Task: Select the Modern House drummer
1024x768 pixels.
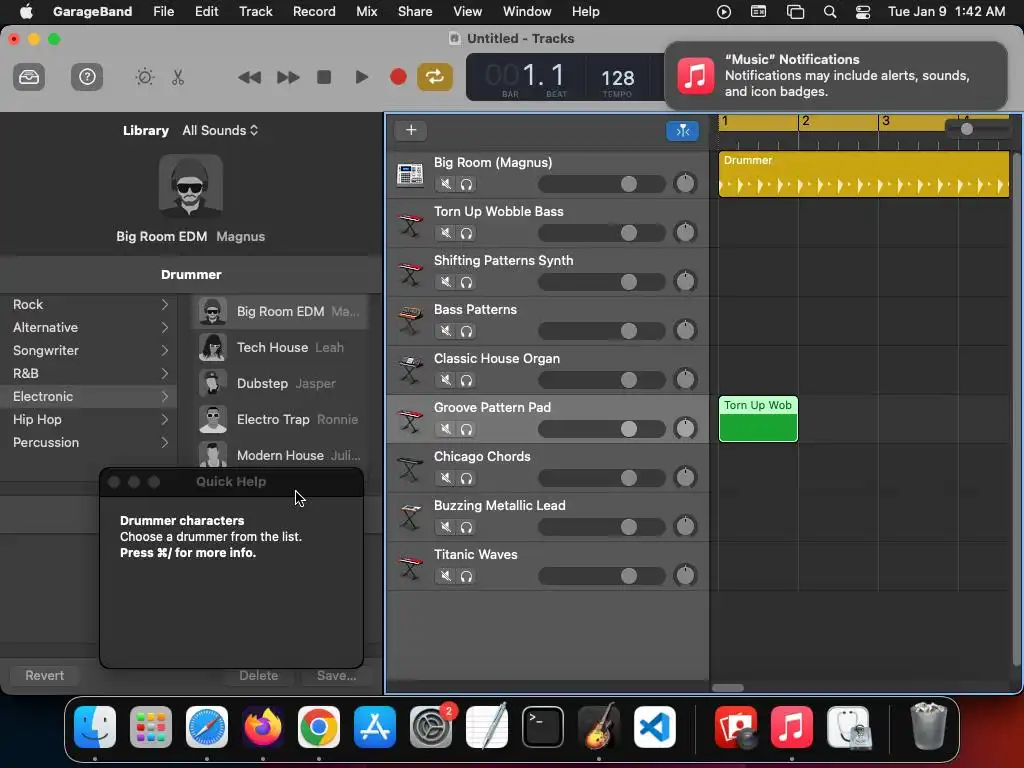Action: [x=281, y=454]
